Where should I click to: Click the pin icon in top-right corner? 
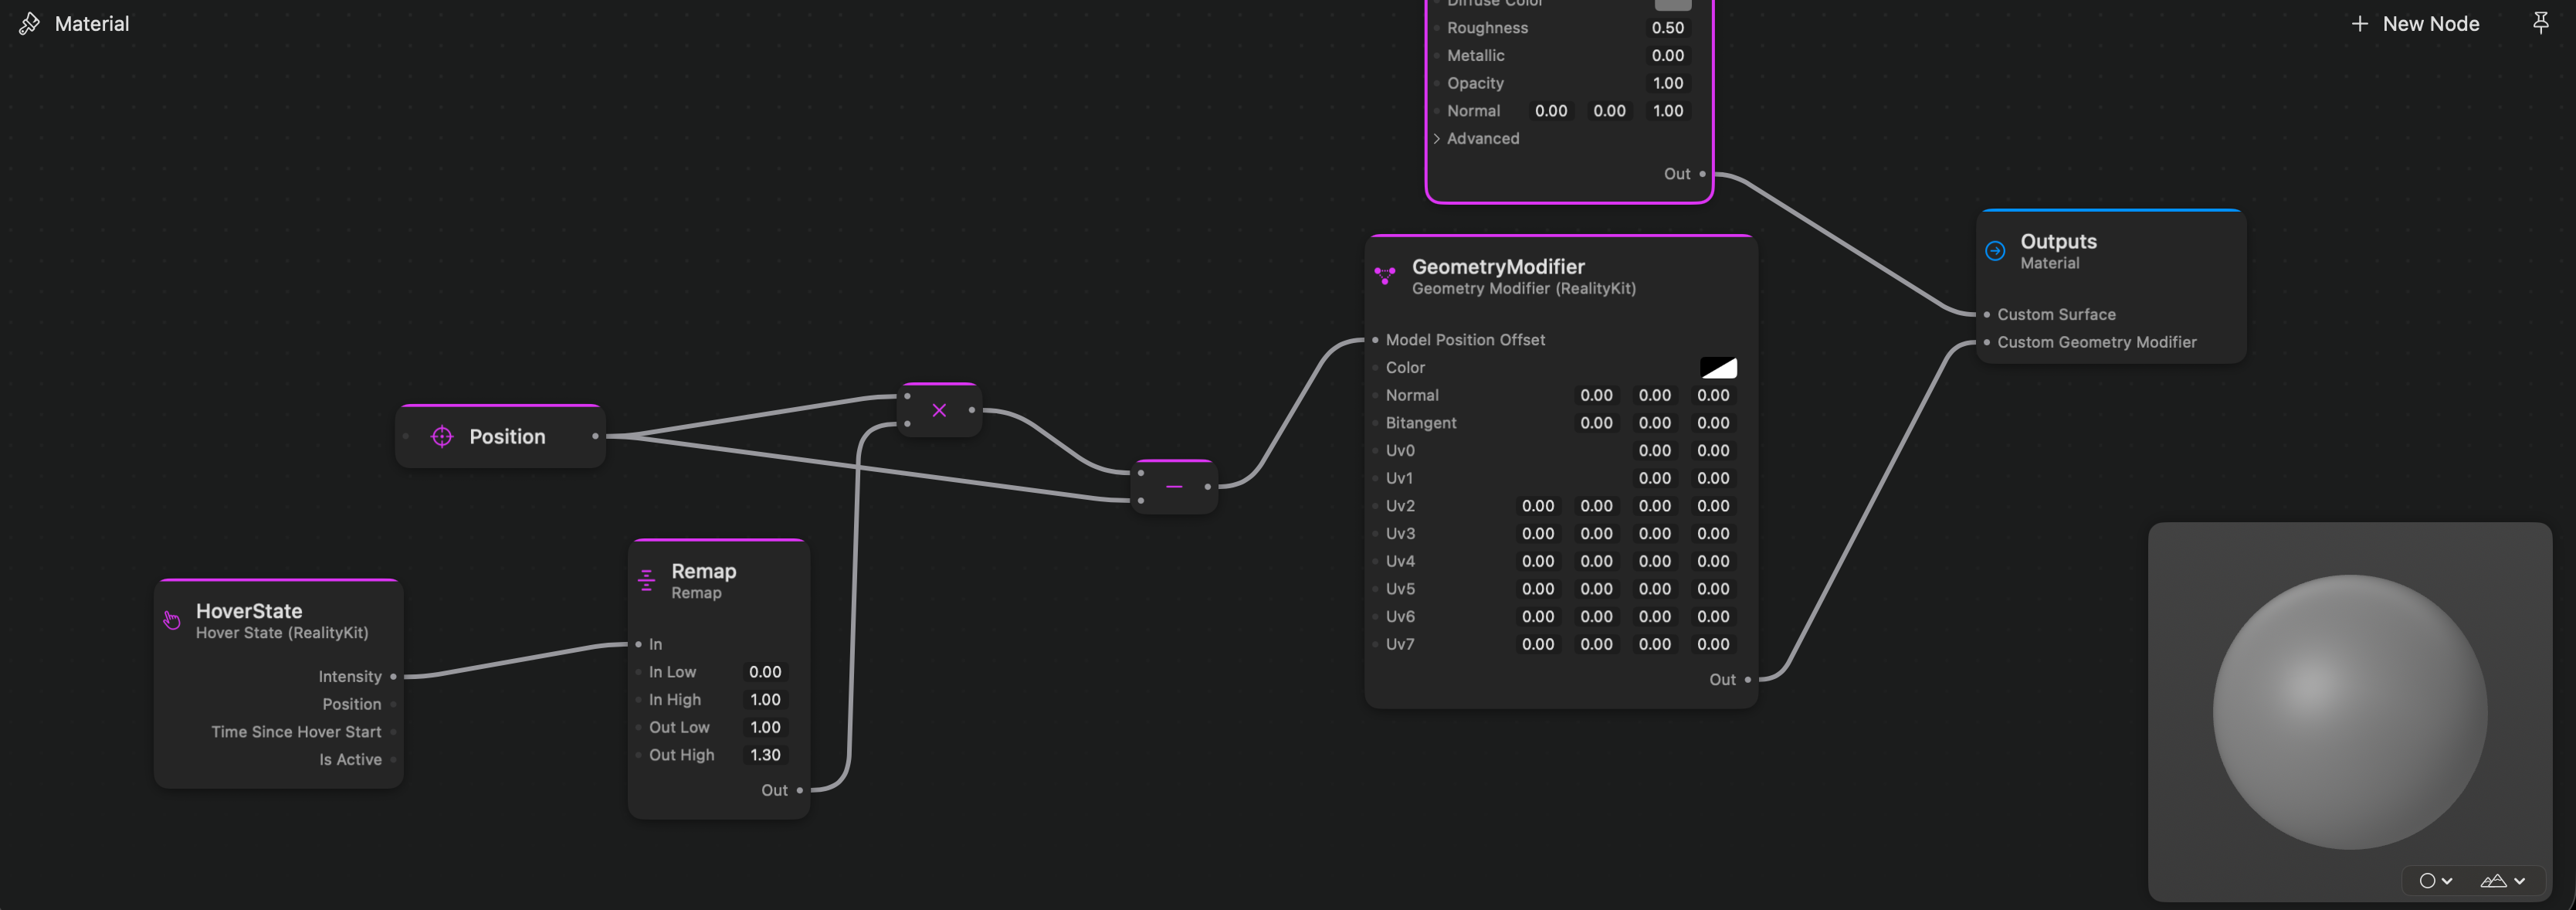(x=2540, y=22)
